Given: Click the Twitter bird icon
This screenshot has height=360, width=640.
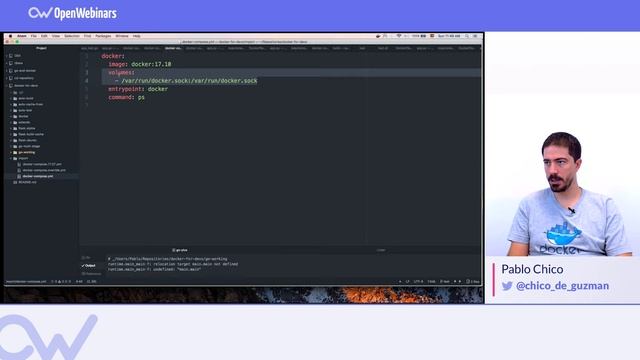Looking at the screenshot, I should (507, 286).
